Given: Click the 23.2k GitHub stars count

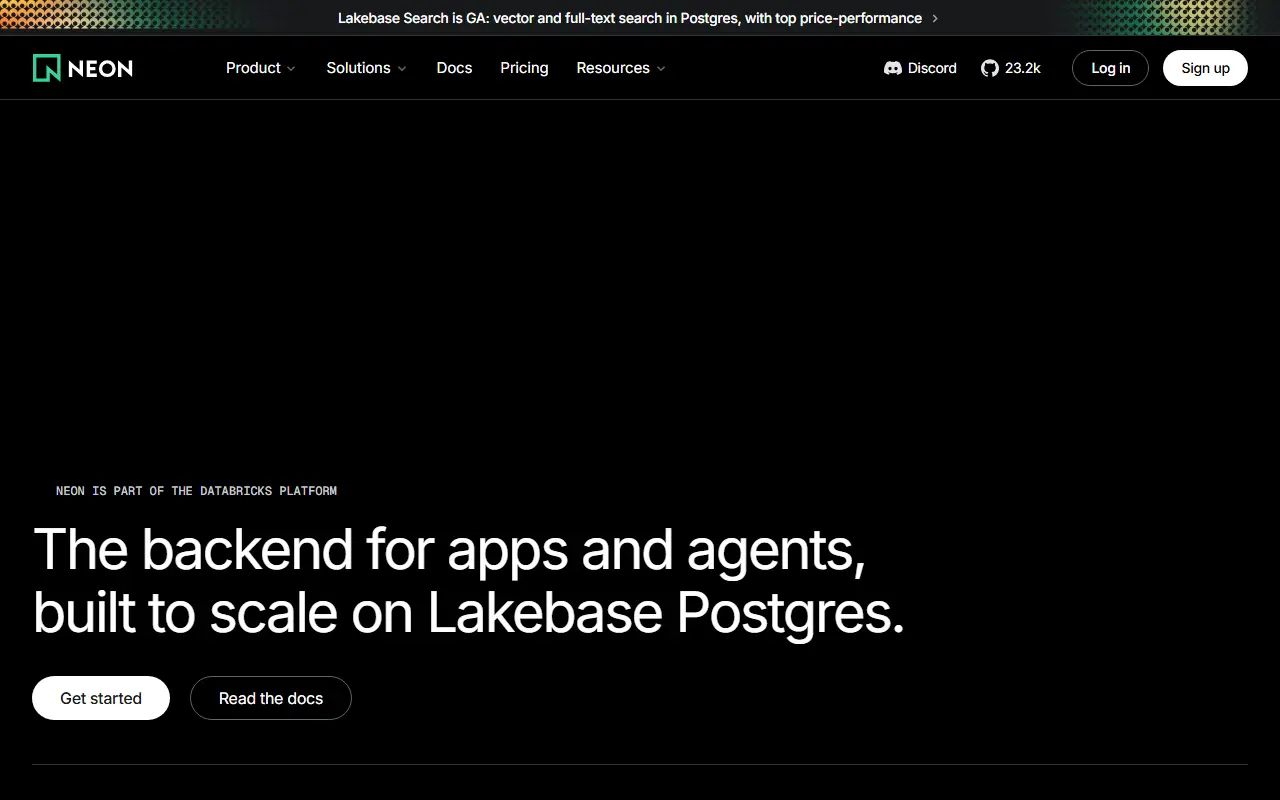Looking at the screenshot, I should coord(1023,68).
